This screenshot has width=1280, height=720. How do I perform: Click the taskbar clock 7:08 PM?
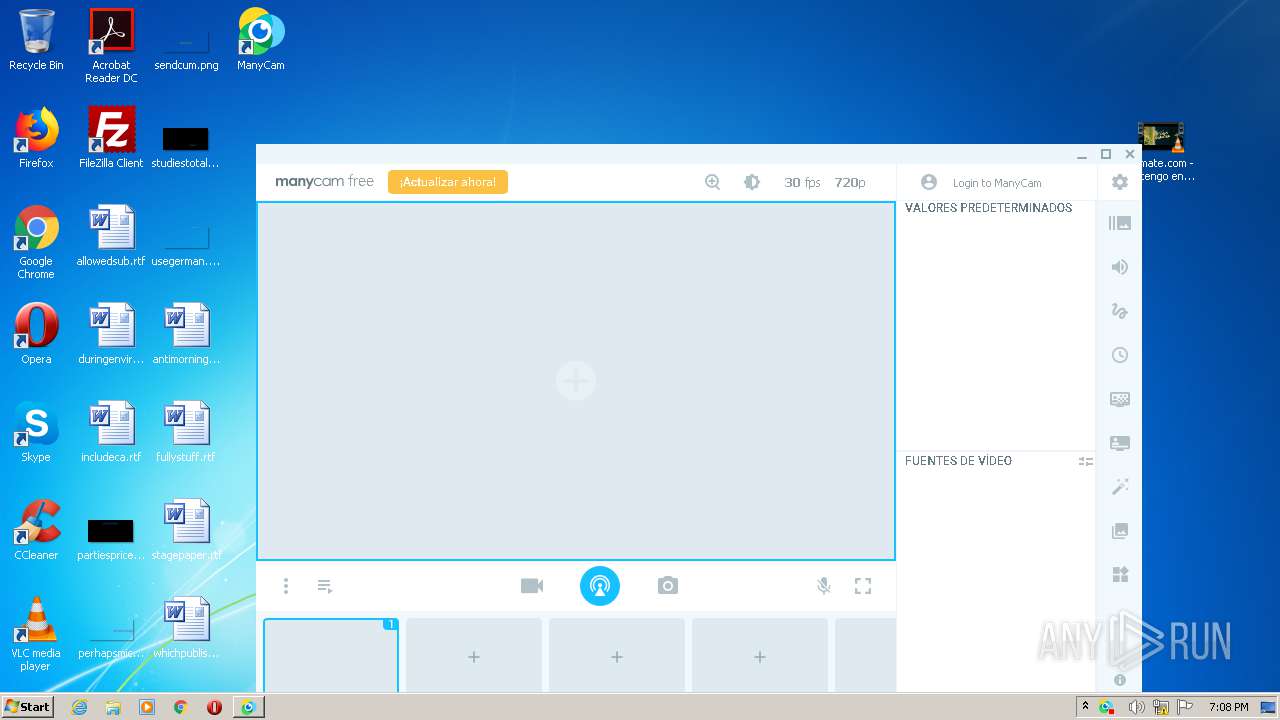(x=1228, y=707)
